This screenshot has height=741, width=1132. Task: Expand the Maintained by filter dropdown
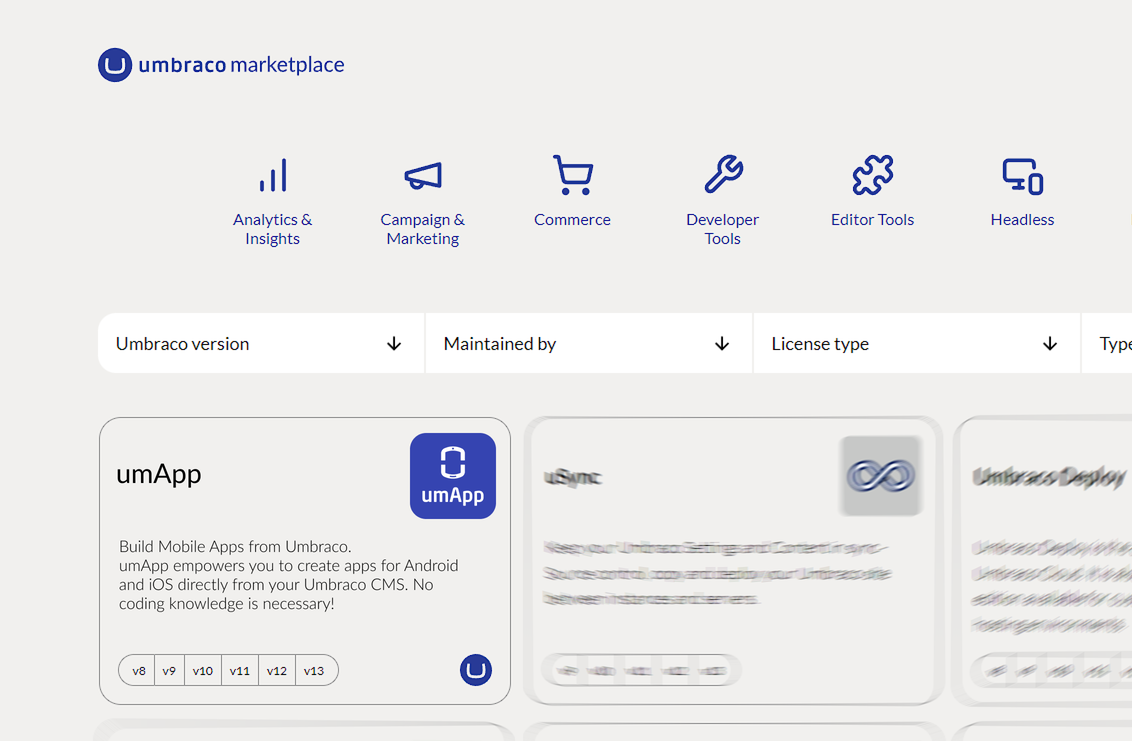pyautogui.click(x=589, y=343)
